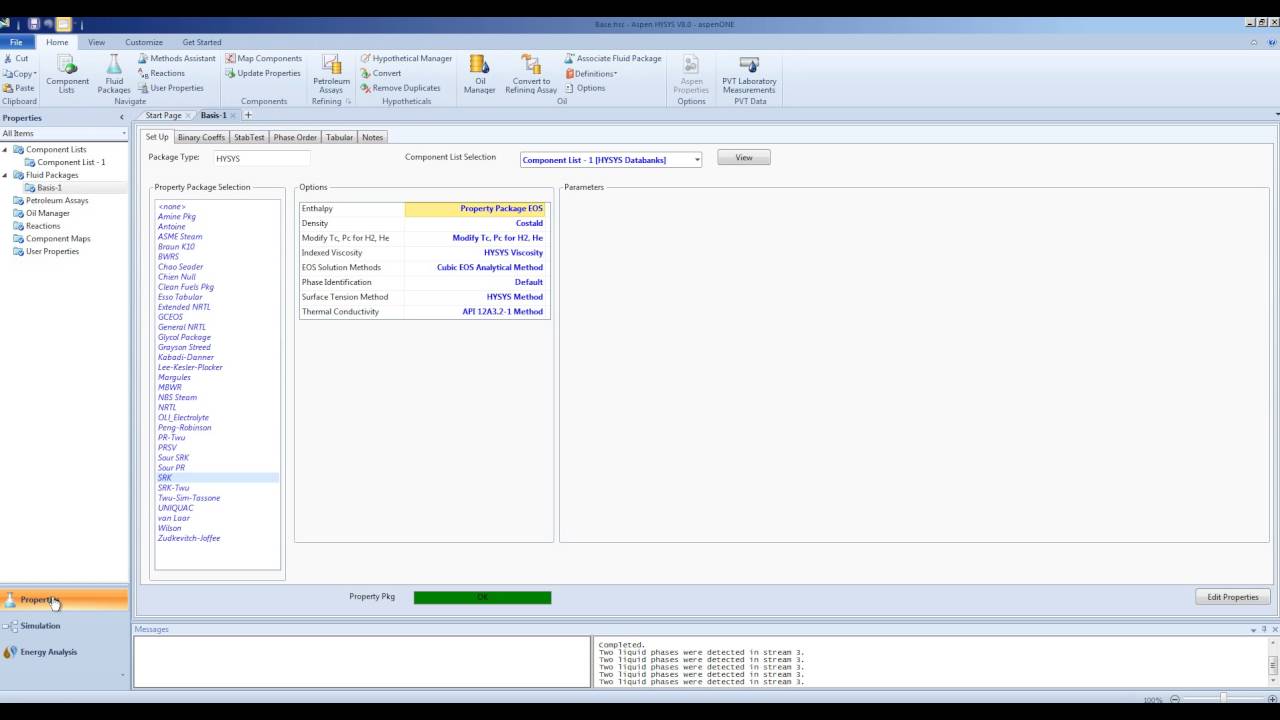Collapse the Properties navigation pane
The image size is (1280, 720).
coord(122,118)
